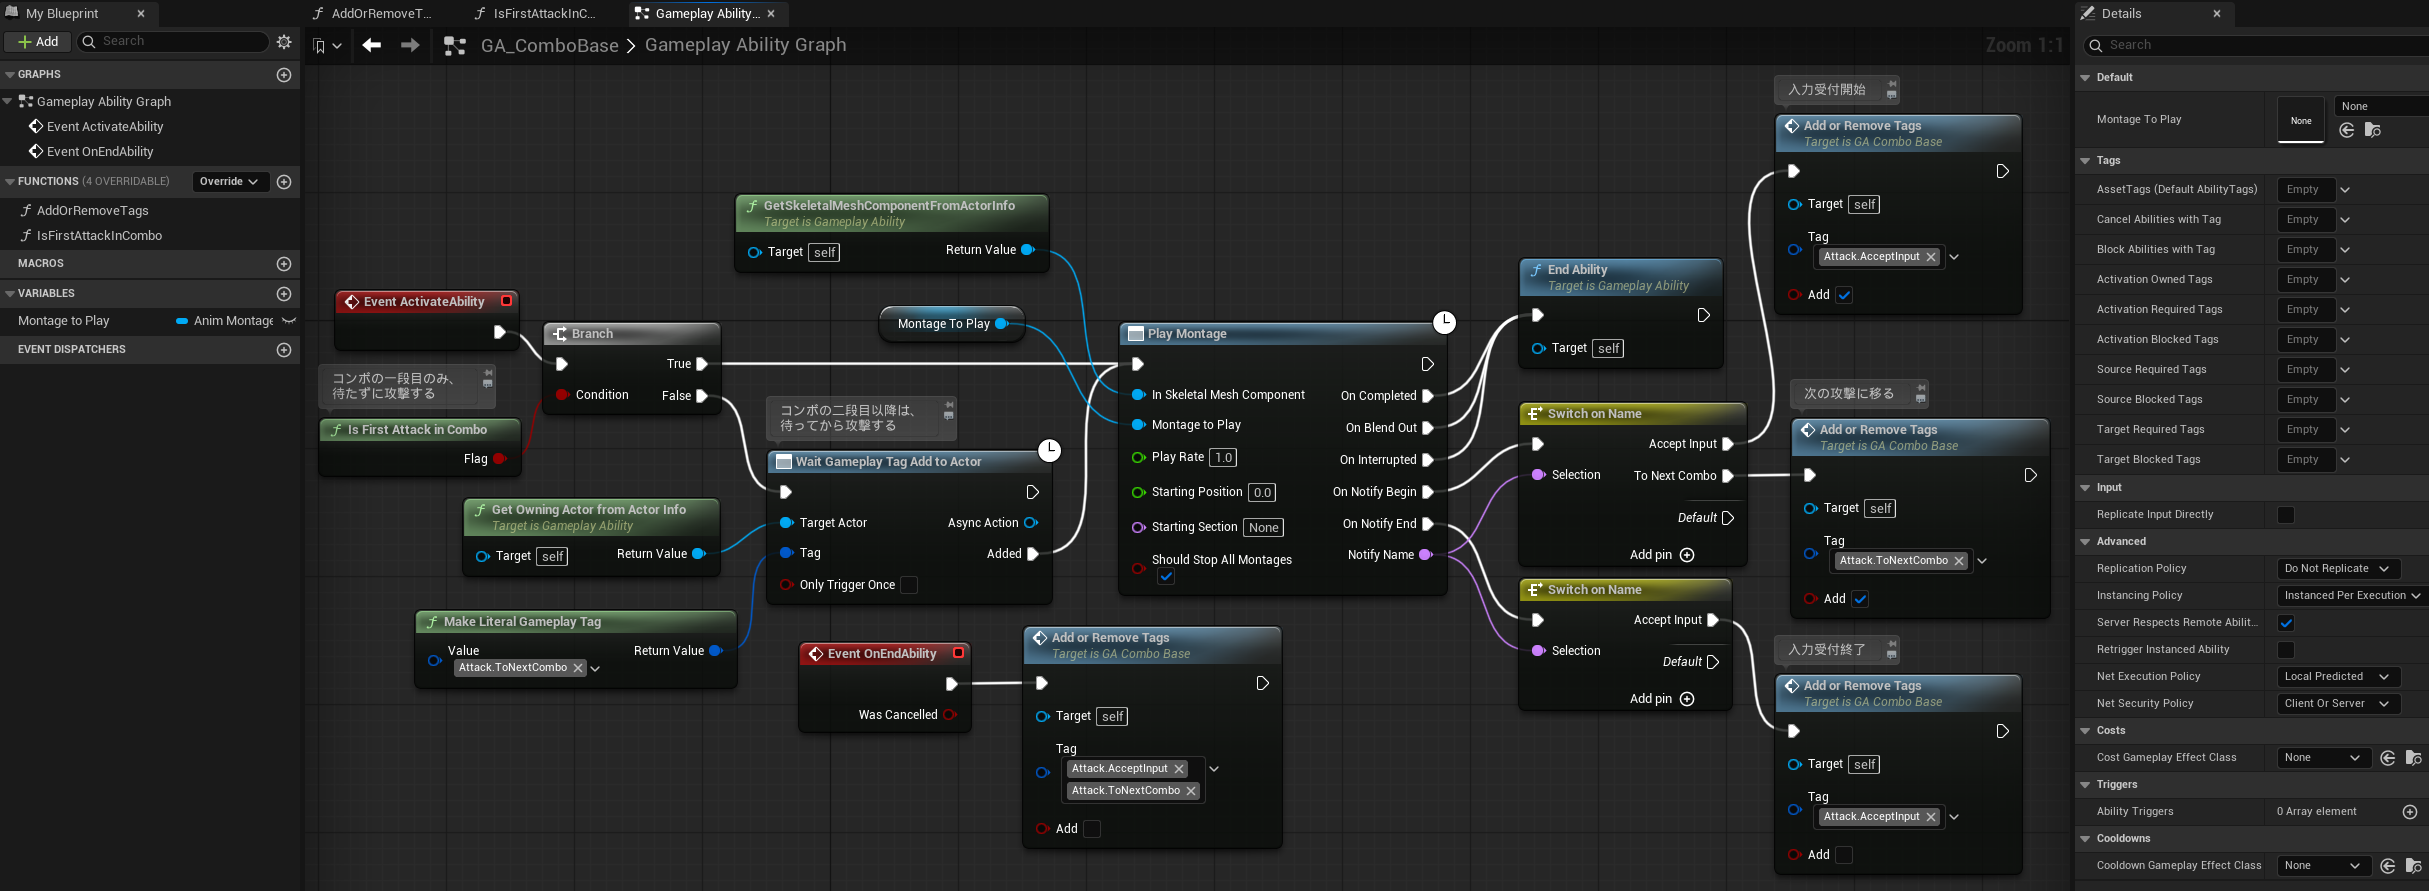Screen dimensions: 2429x891
Task: Remove Attack.AcceptInput tag on the 入力受付終了 node
Action: 1931,817
